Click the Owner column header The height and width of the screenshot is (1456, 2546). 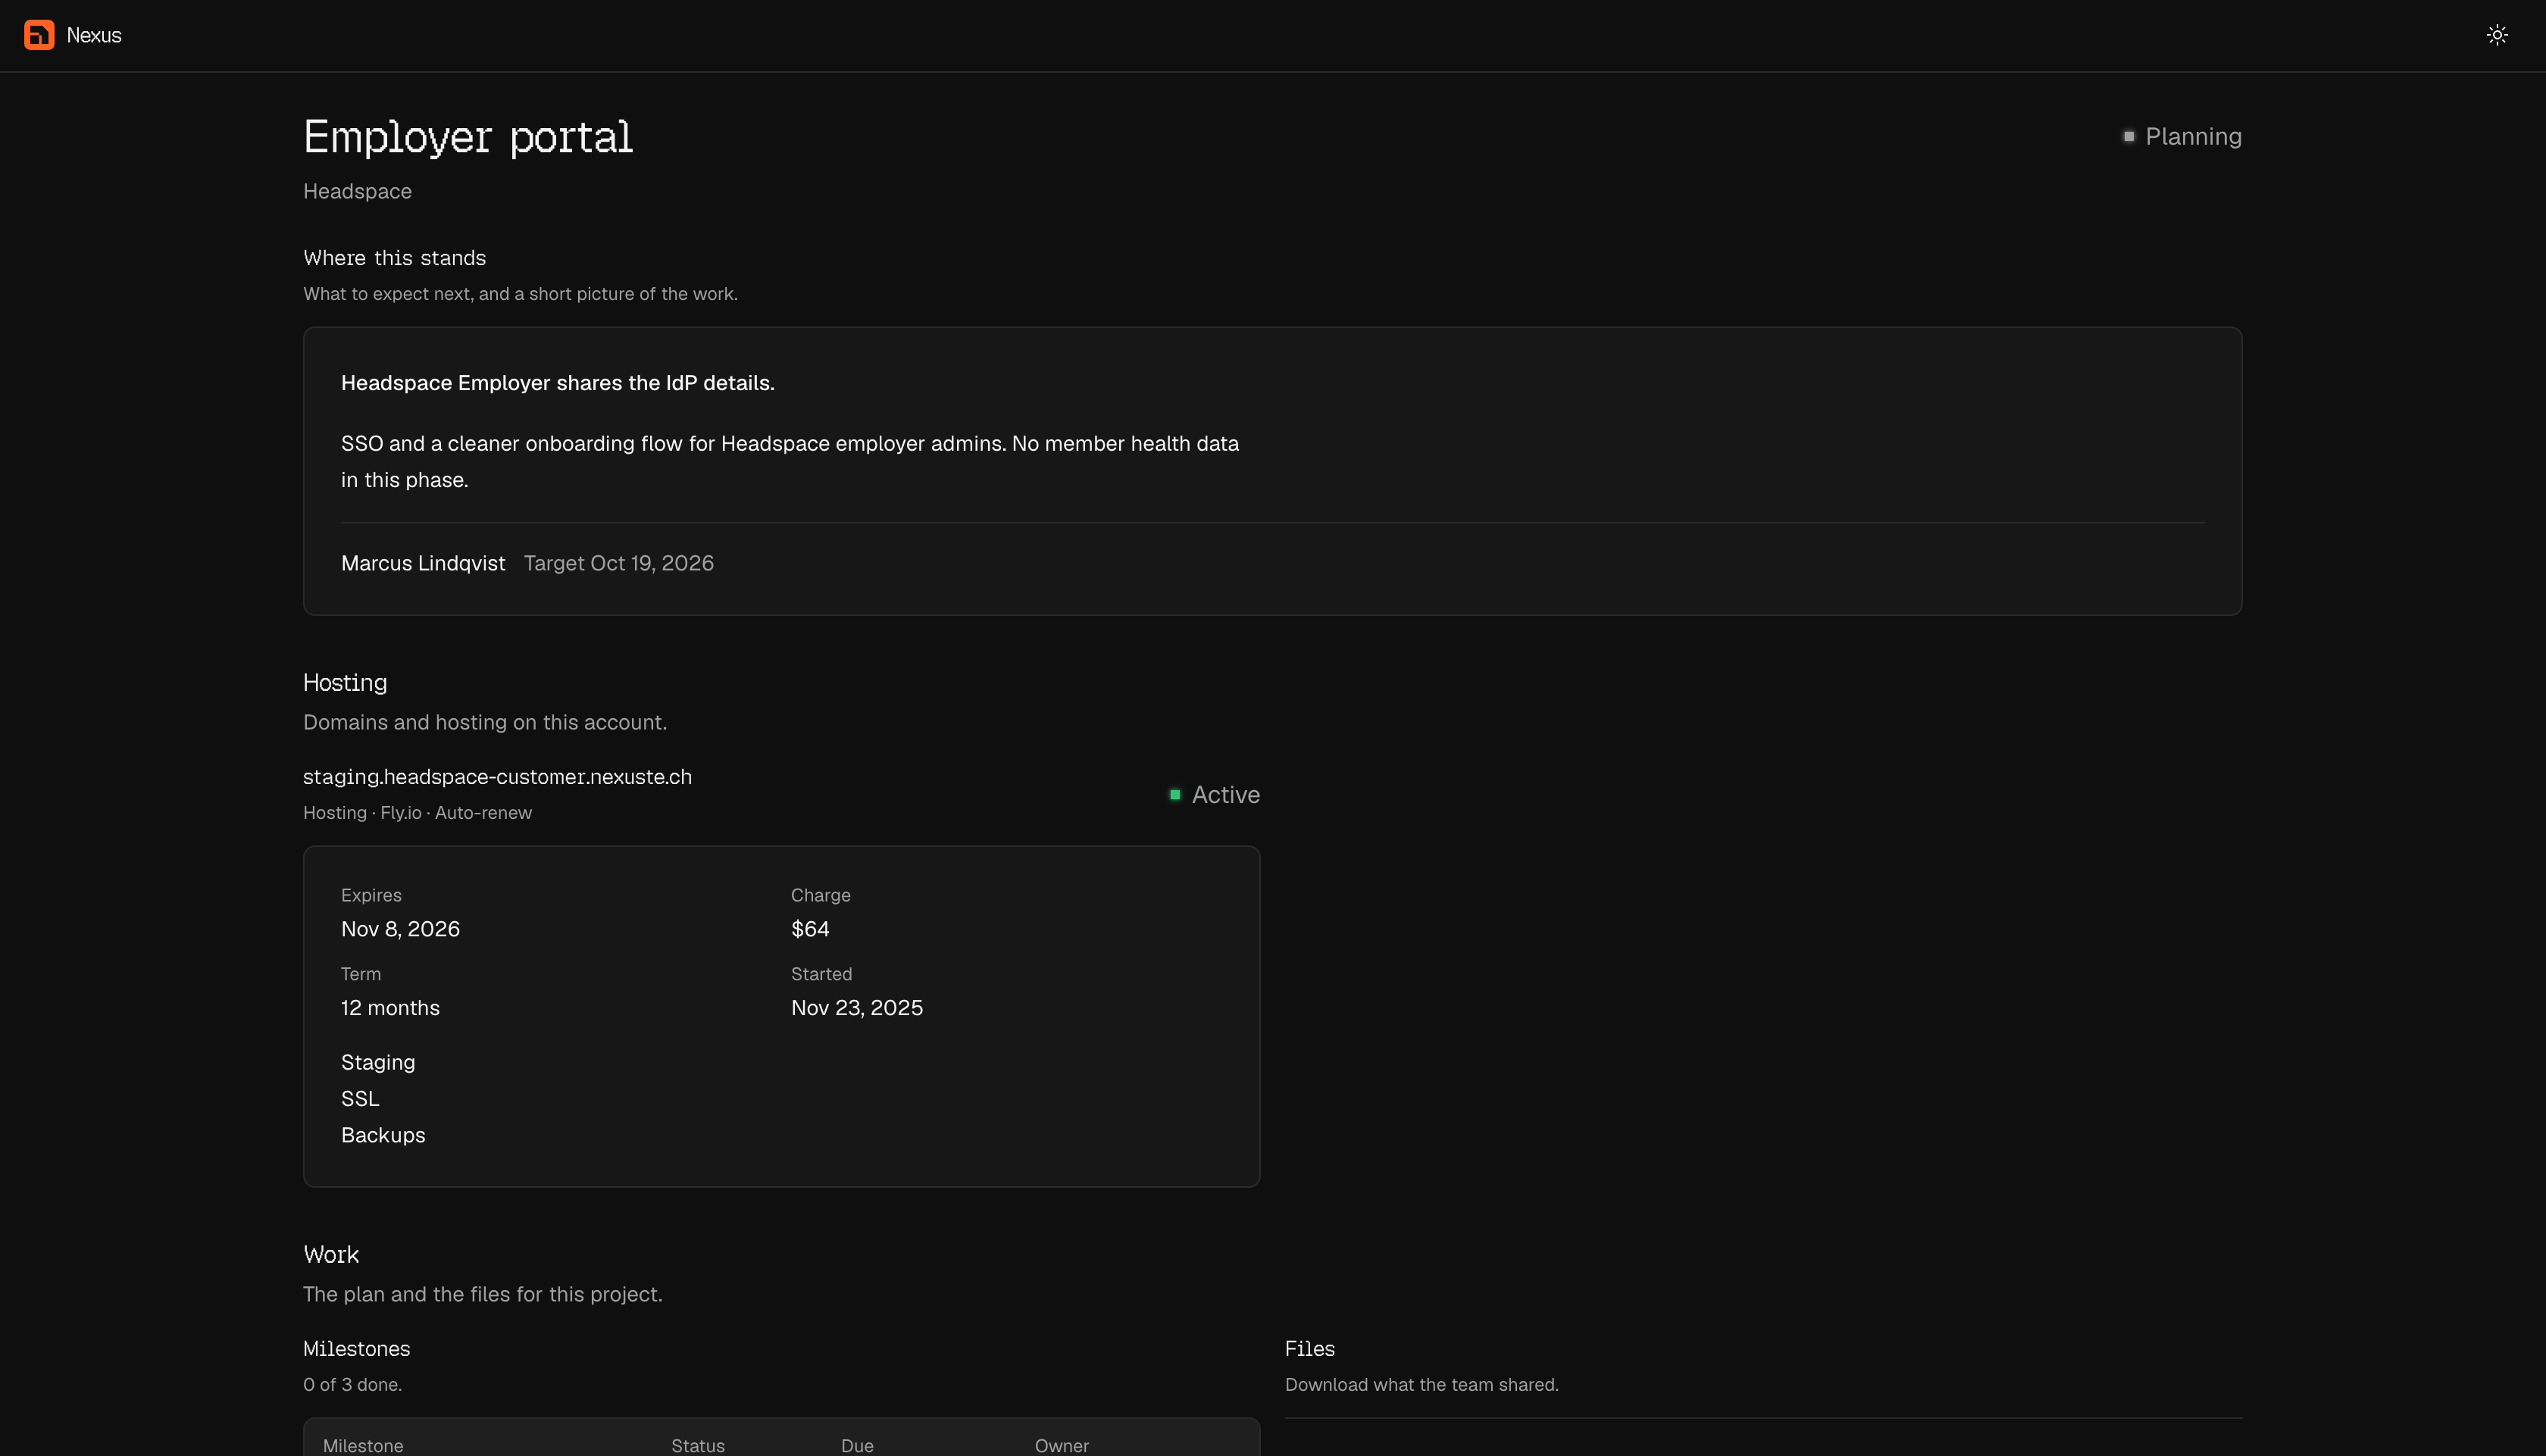(1061, 1446)
